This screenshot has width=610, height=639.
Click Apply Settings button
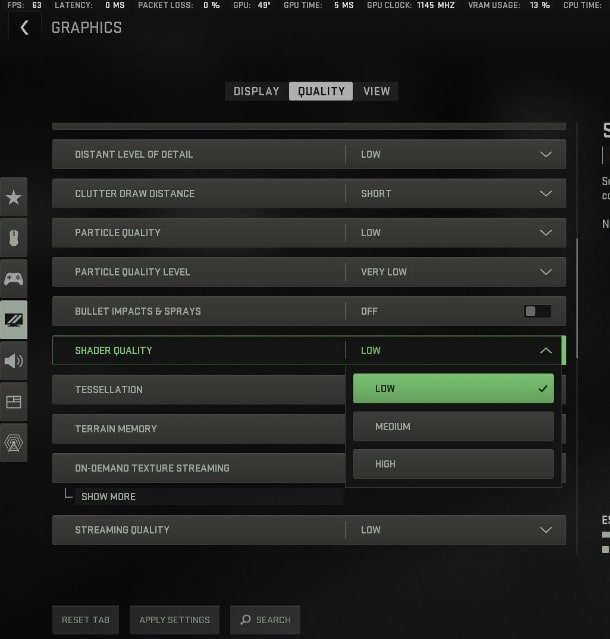(174, 620)
